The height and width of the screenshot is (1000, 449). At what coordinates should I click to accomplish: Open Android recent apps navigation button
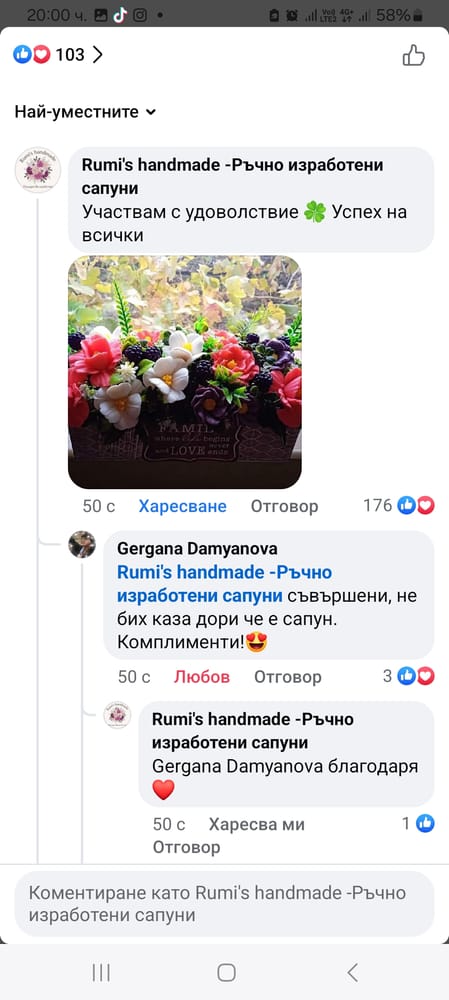[x=101, y=972]
